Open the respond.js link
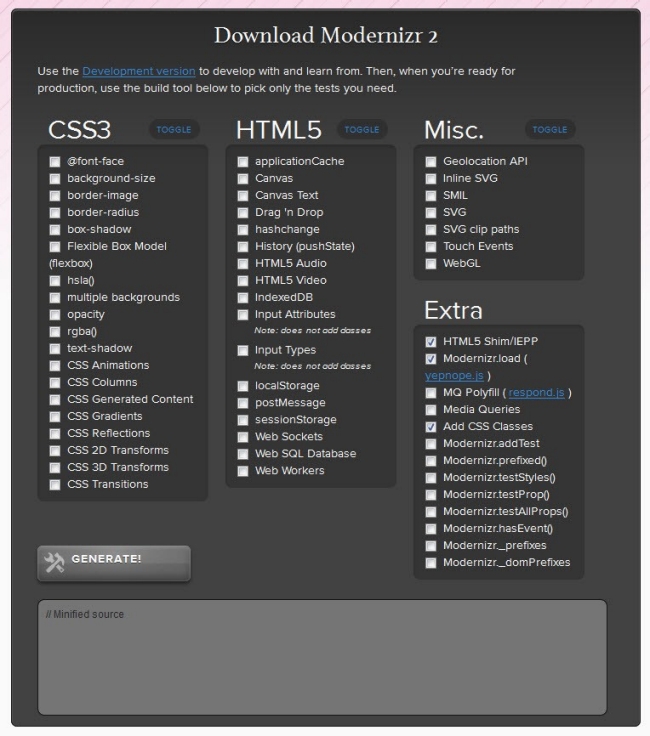This screenshot has height=736, width=650. 537,393
